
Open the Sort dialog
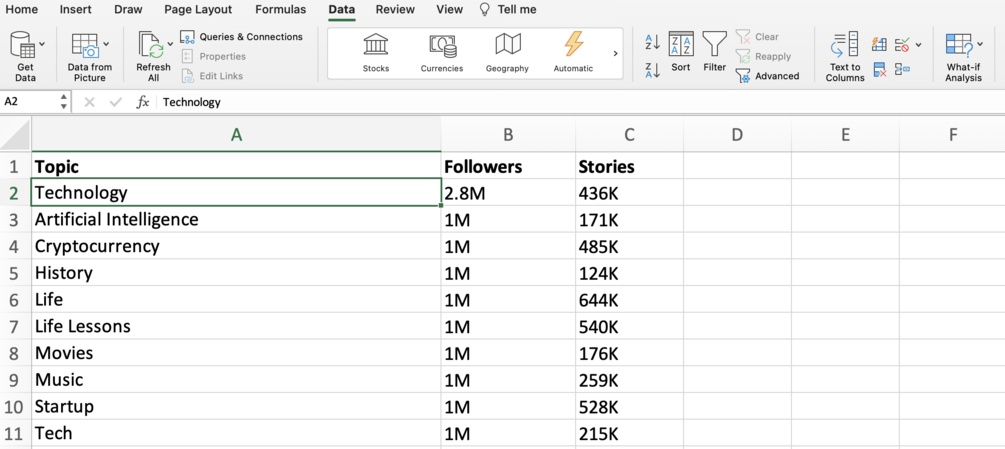681,52
